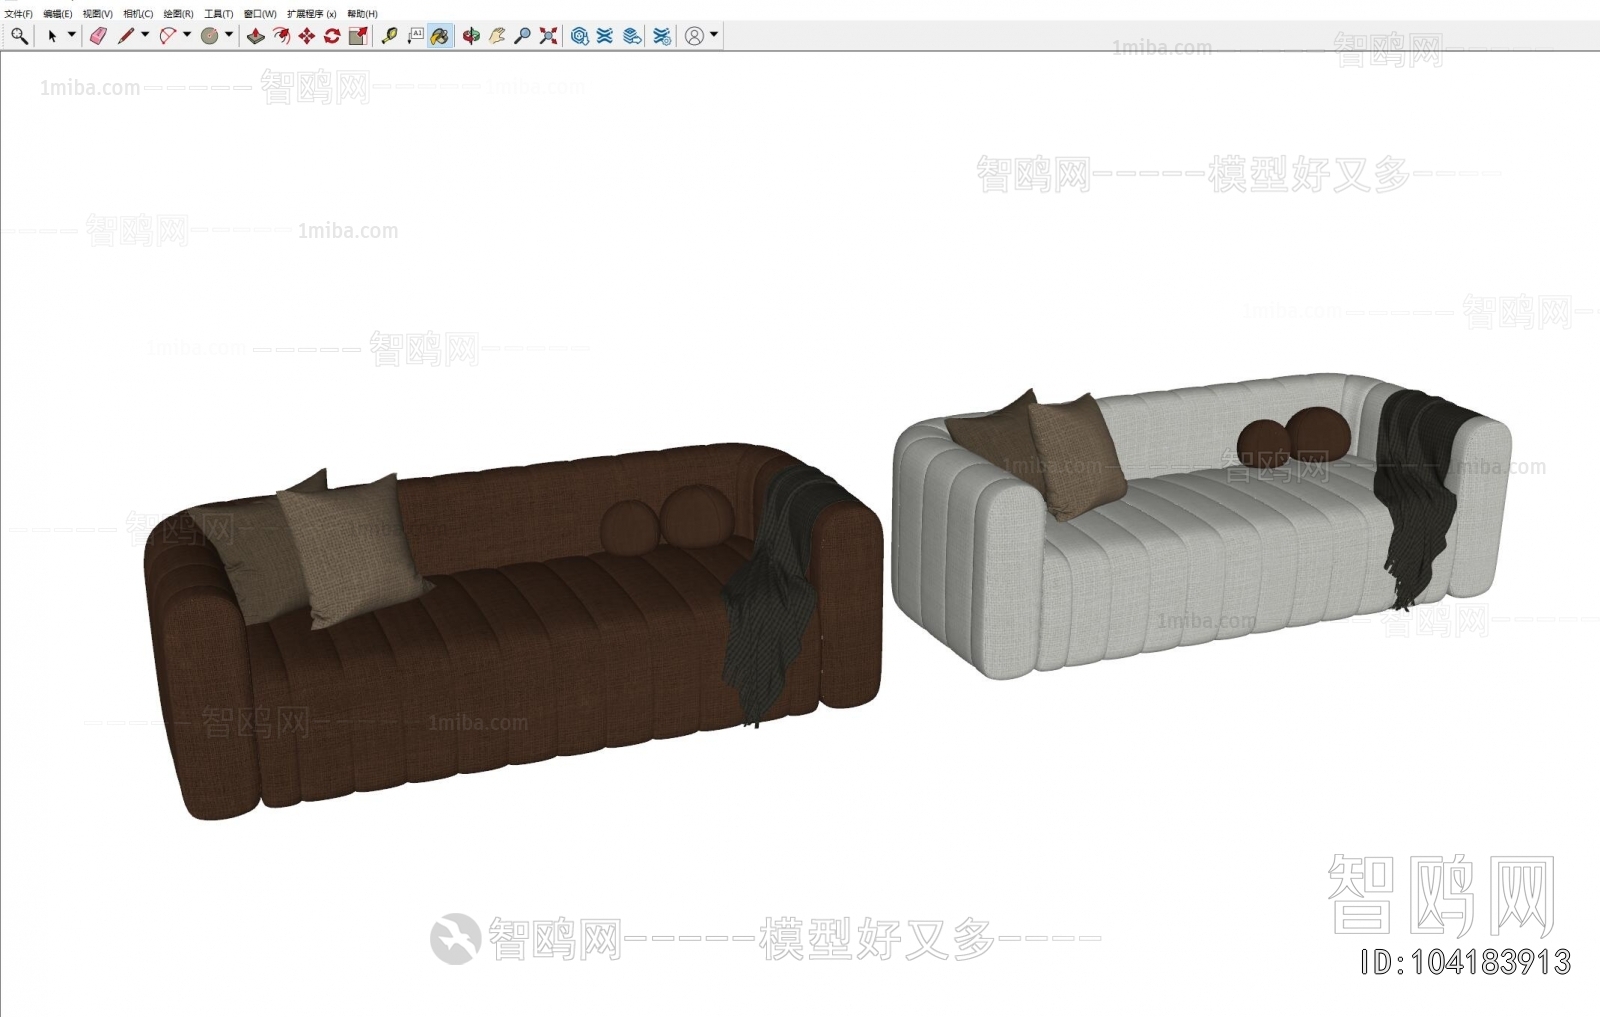Open the Extension Manager gear icon
The height and width of the screenshot is (1017, 1600).
click(662, 36)
